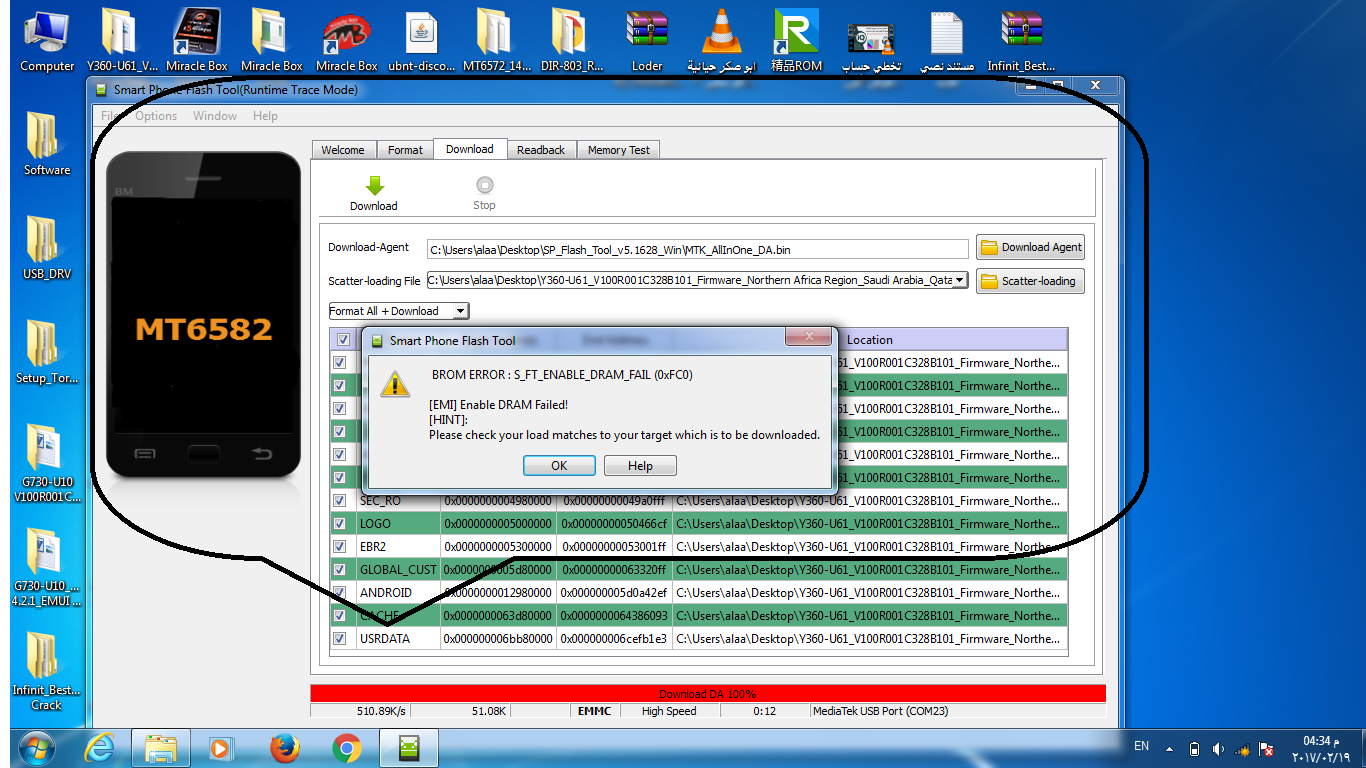Open the DIR-803_R... folder icon
The height and width of the screenshot is (768, 1366).
point(572,41)
